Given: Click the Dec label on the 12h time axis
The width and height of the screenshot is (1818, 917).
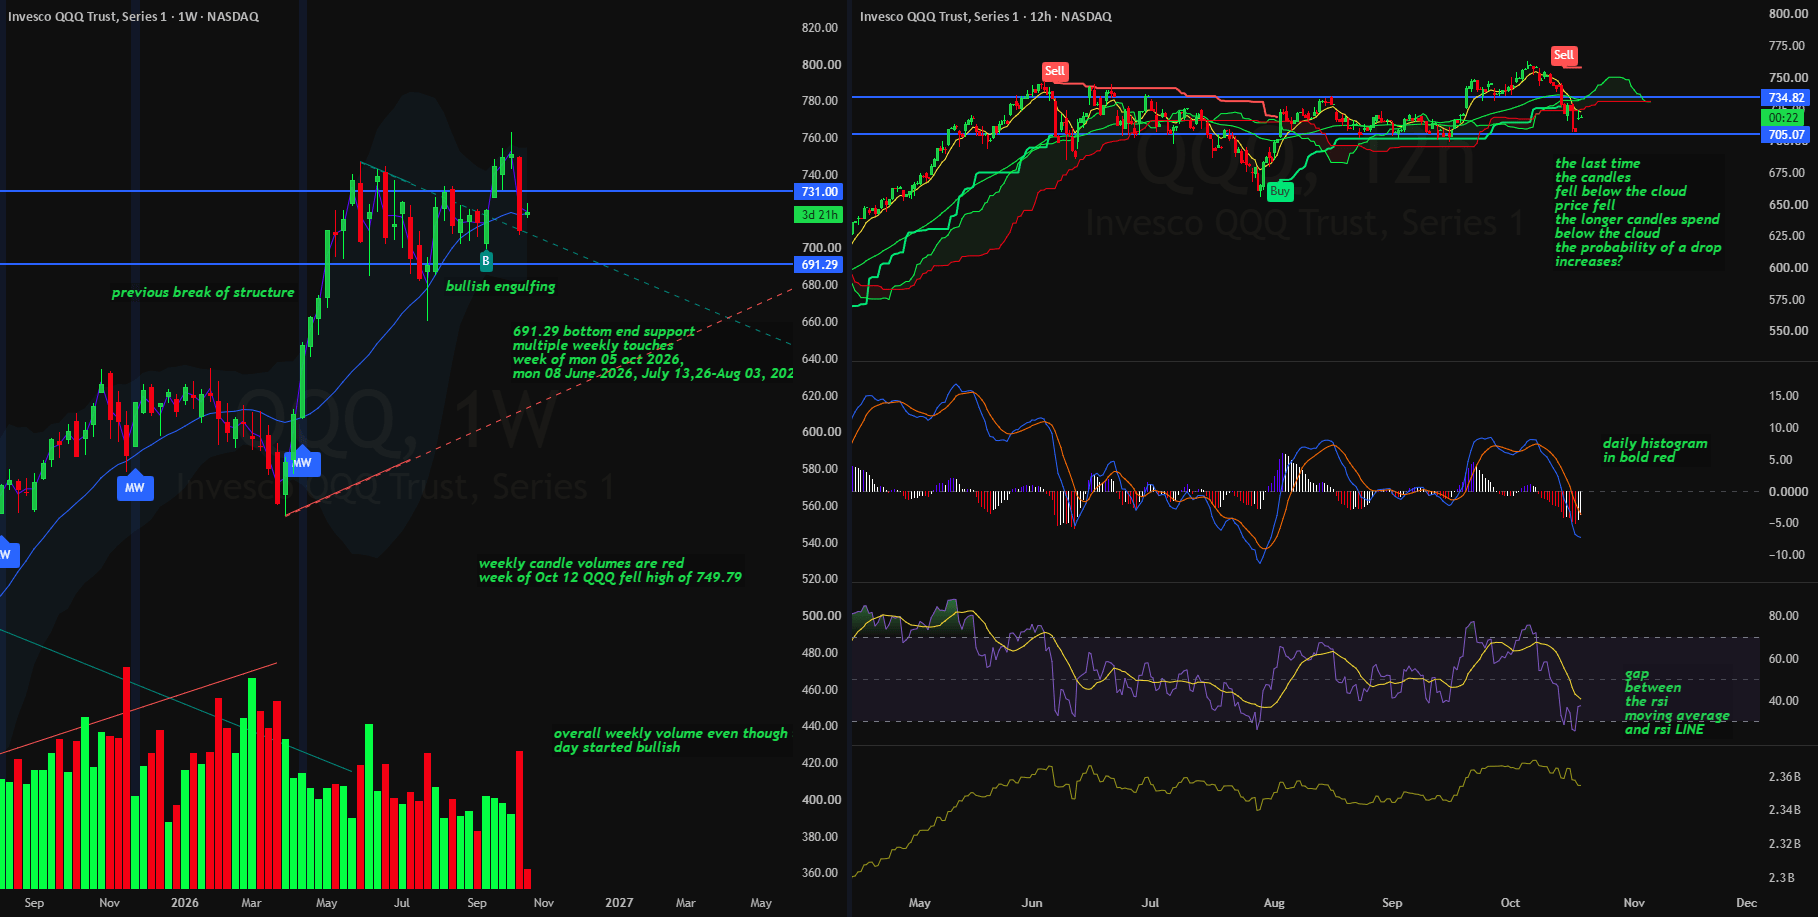Looking at the screenshot, I should [1746, 903].
